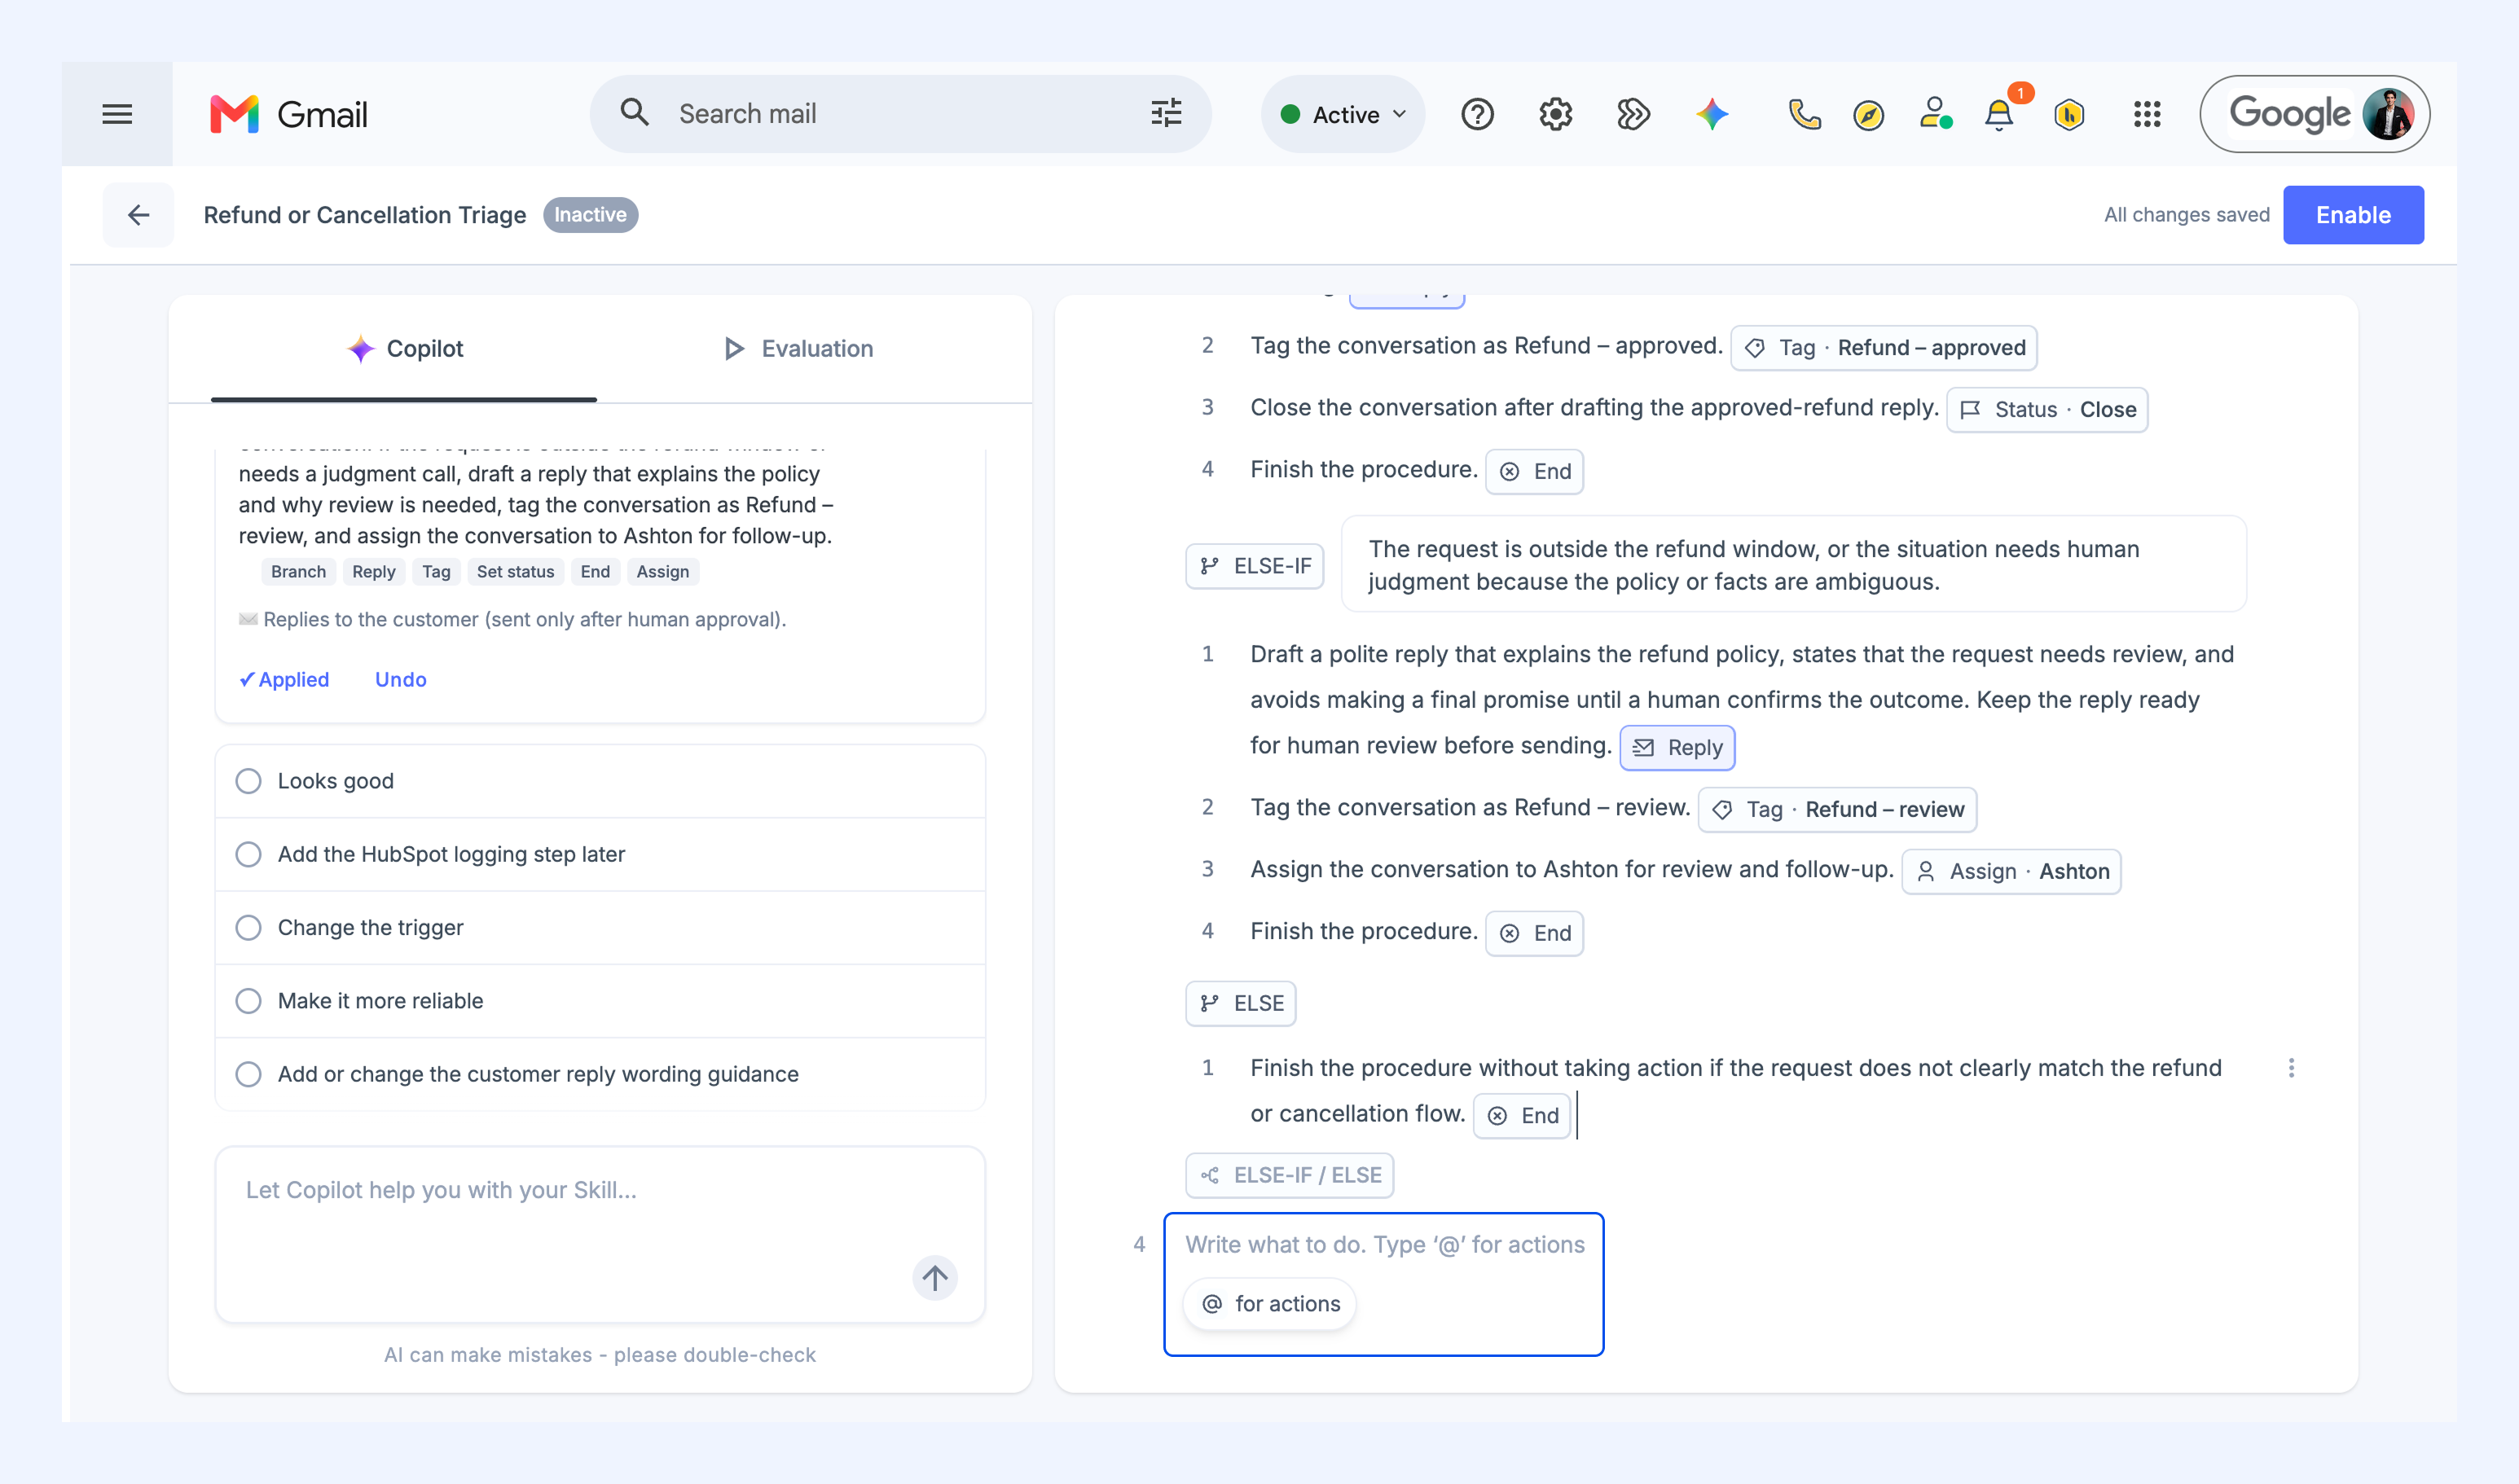Click the search filter options icon
The image size is (2519, 1484).
[1166, 113]
